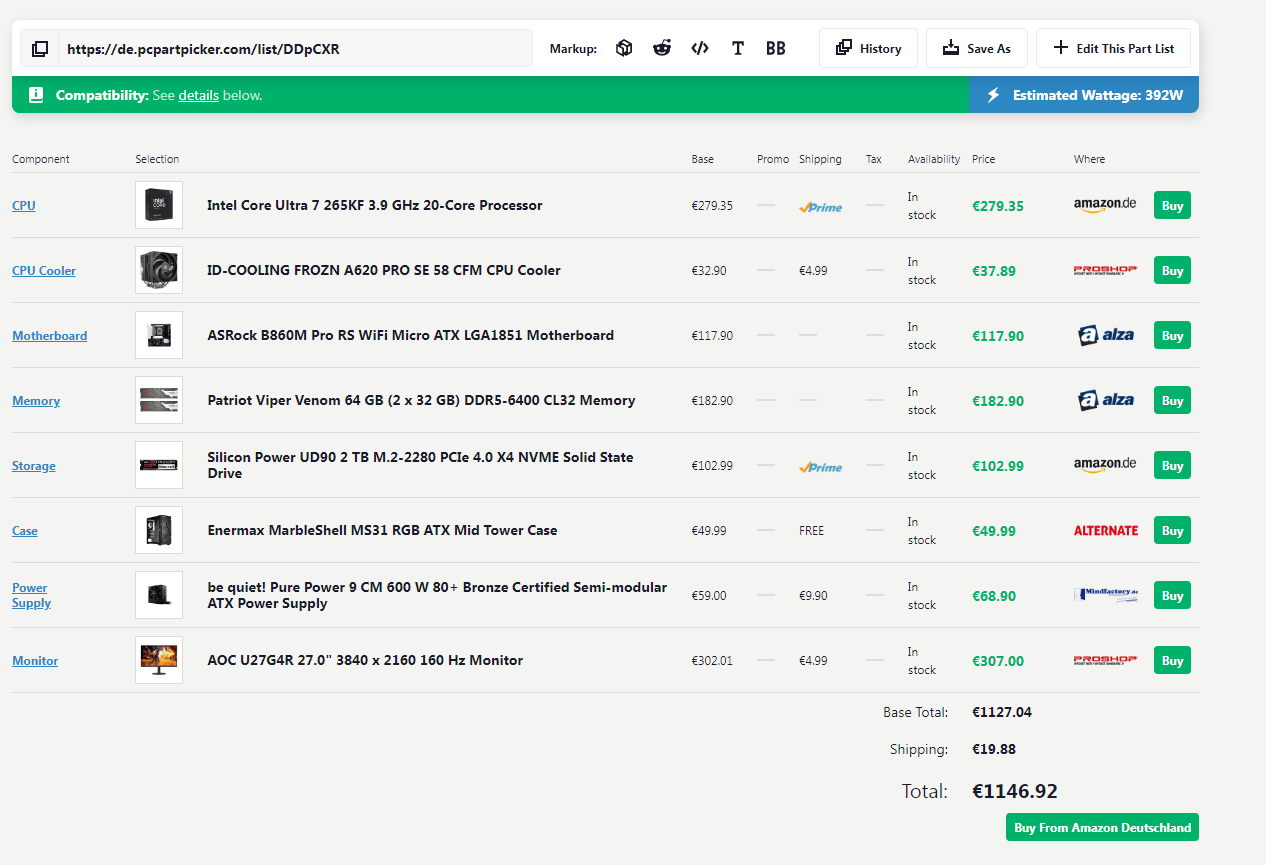1266x865 pixels.
Task: Click the compatibility info icon in green bar
Action: (x=36, y=95)
